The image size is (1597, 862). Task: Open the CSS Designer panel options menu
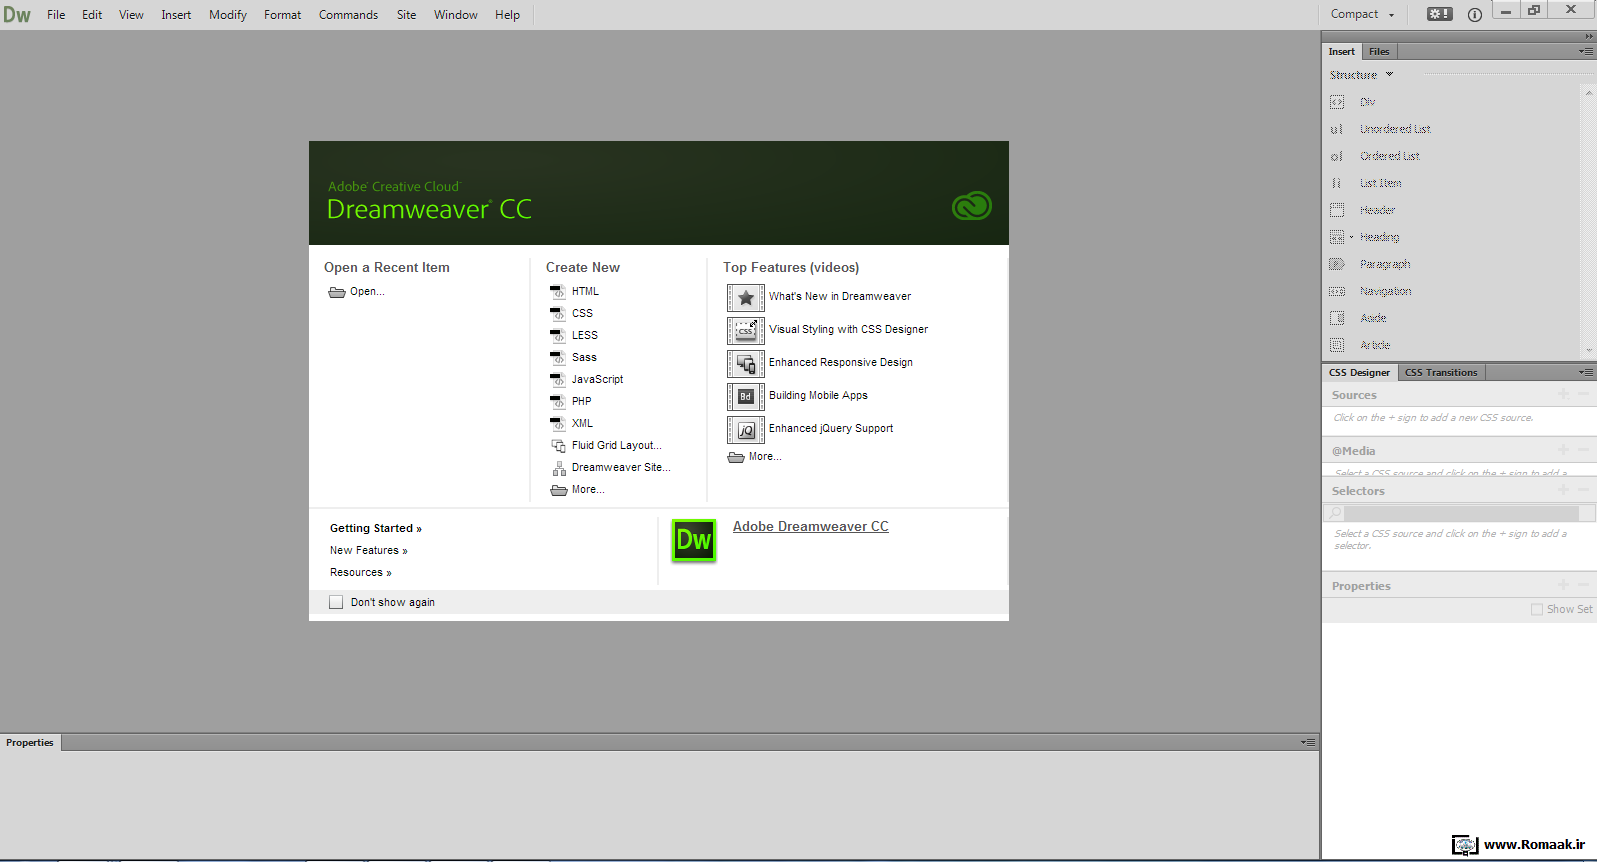[x=1586, y=372]
